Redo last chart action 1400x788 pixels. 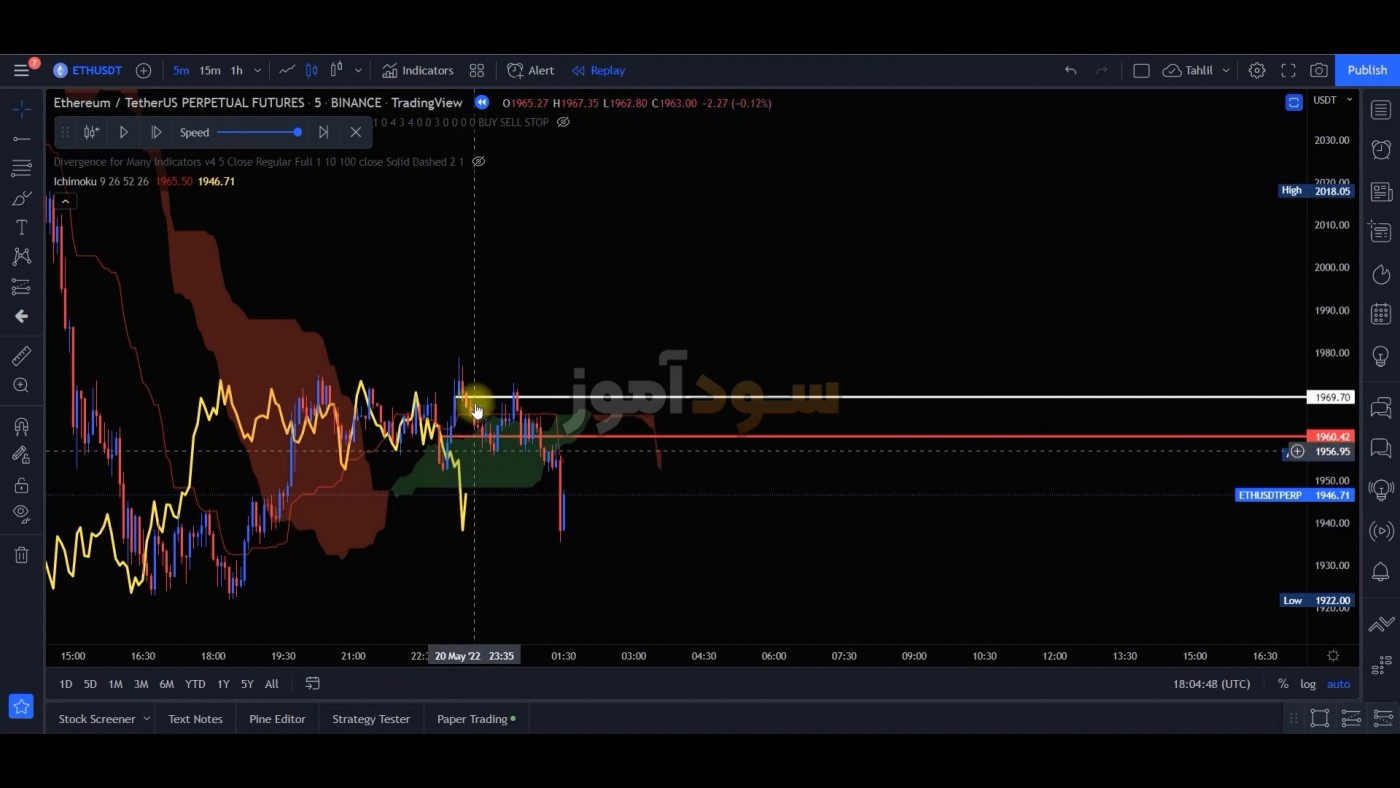tap(1102, 70)
